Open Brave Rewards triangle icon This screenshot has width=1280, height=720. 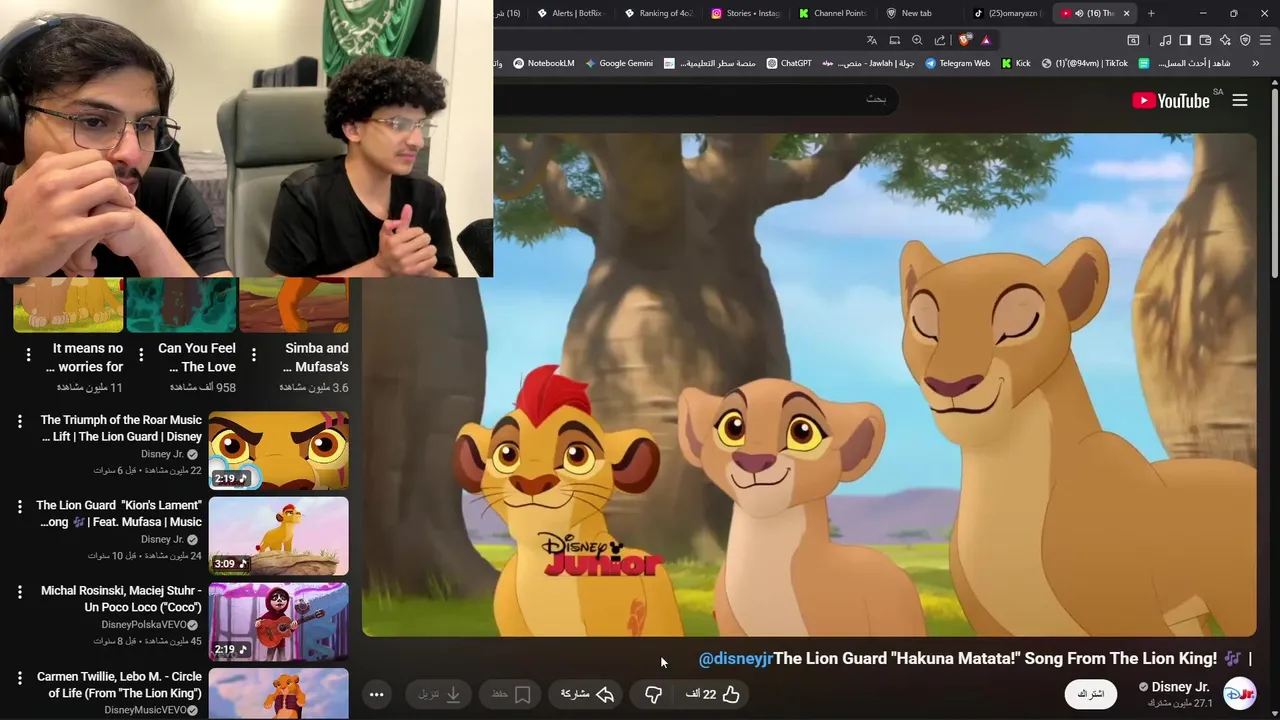(x=986, y=40)
